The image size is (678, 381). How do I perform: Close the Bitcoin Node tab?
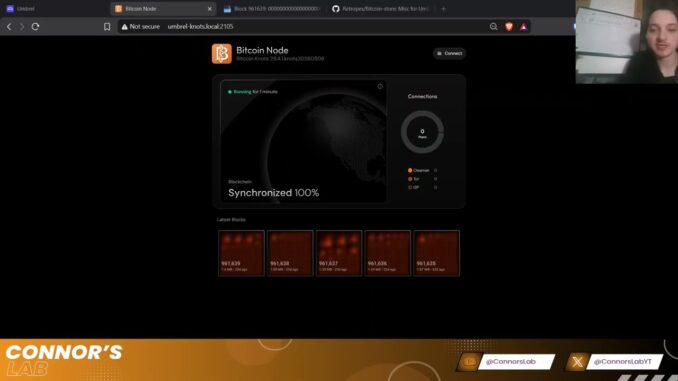pyautogui.click(x=210, y=9)
